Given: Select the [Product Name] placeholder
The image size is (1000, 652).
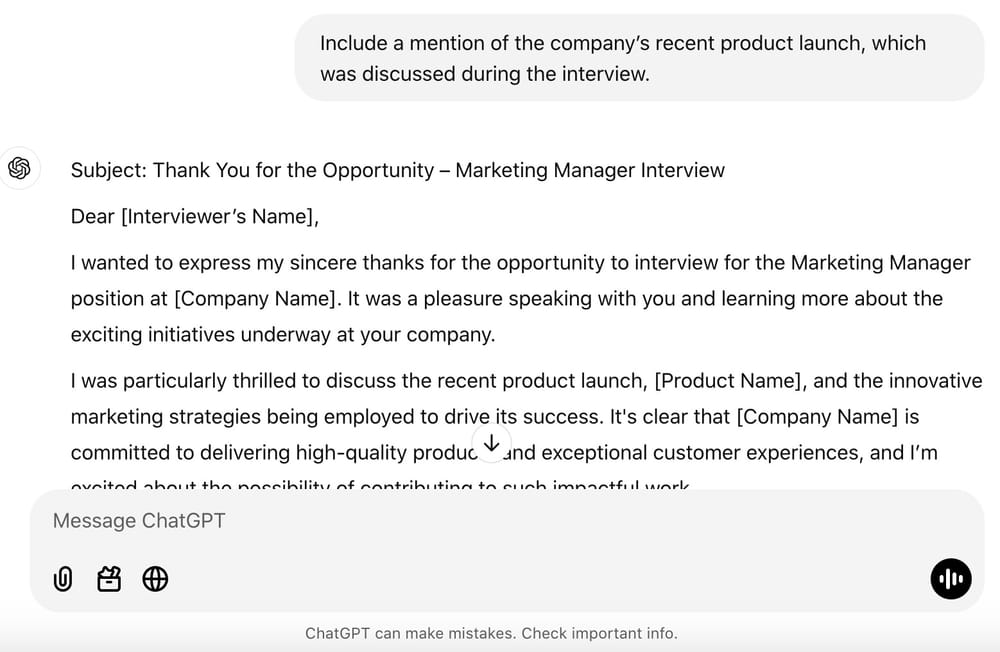Looking at the screenshot, I should 728,380.
